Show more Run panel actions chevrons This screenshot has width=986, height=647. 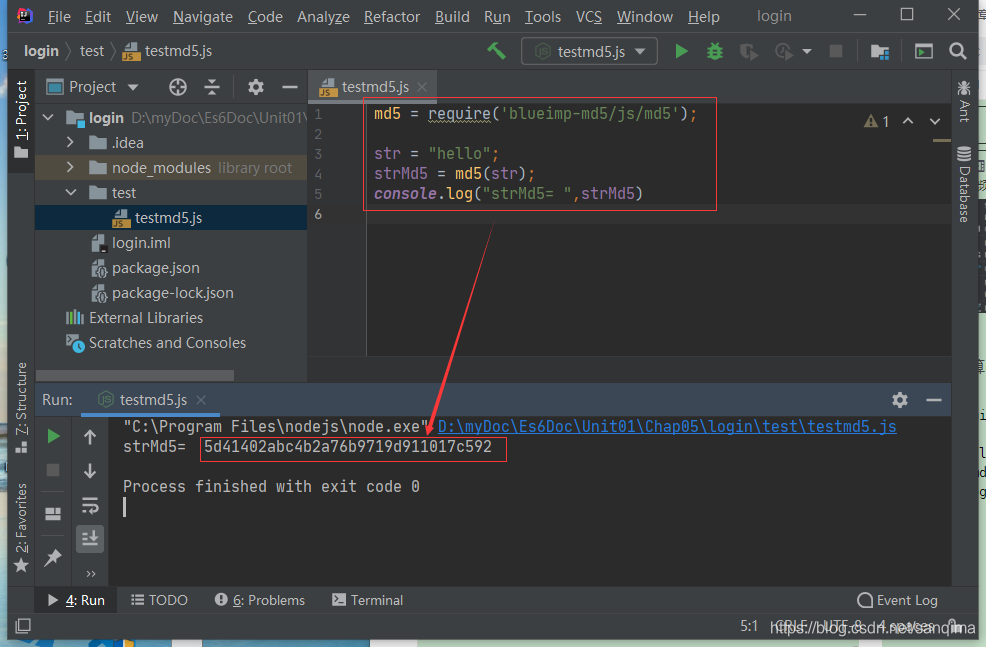(x=91, y=573)
